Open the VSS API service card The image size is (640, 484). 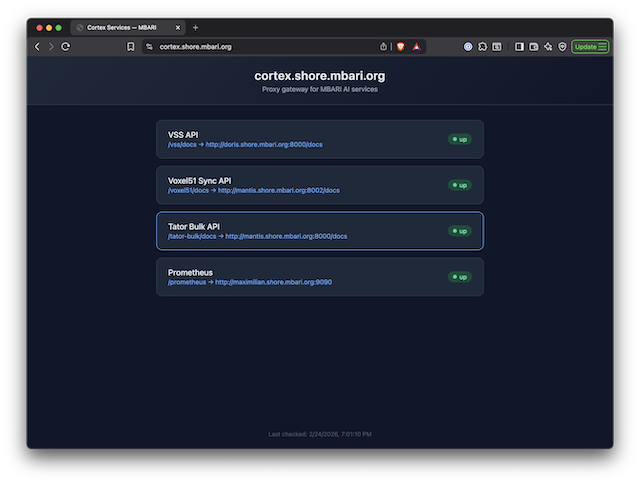(320, 139)
